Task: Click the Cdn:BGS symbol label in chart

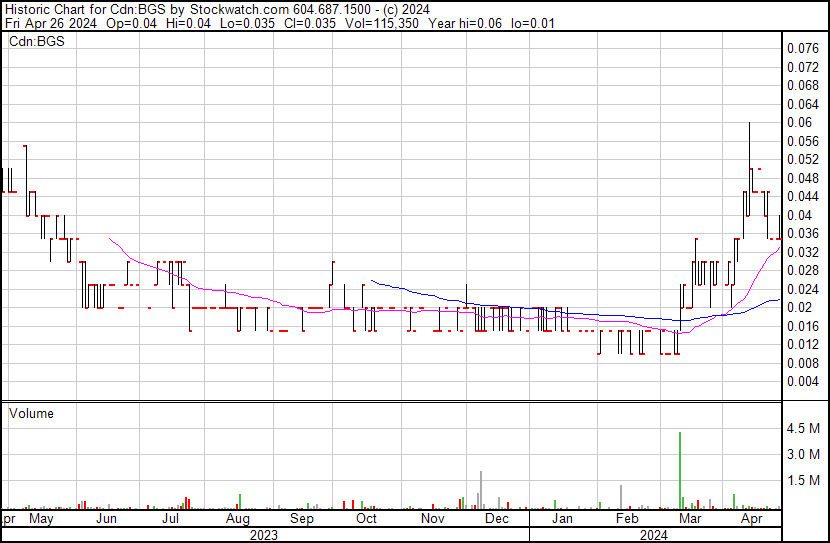Action: click(x=37, y=41)
